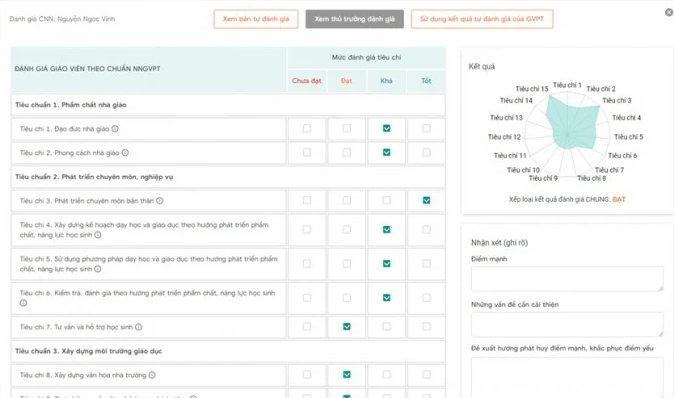
Task: Click Xem thủ trưởng đánh giá button
Action: [355, 19]
